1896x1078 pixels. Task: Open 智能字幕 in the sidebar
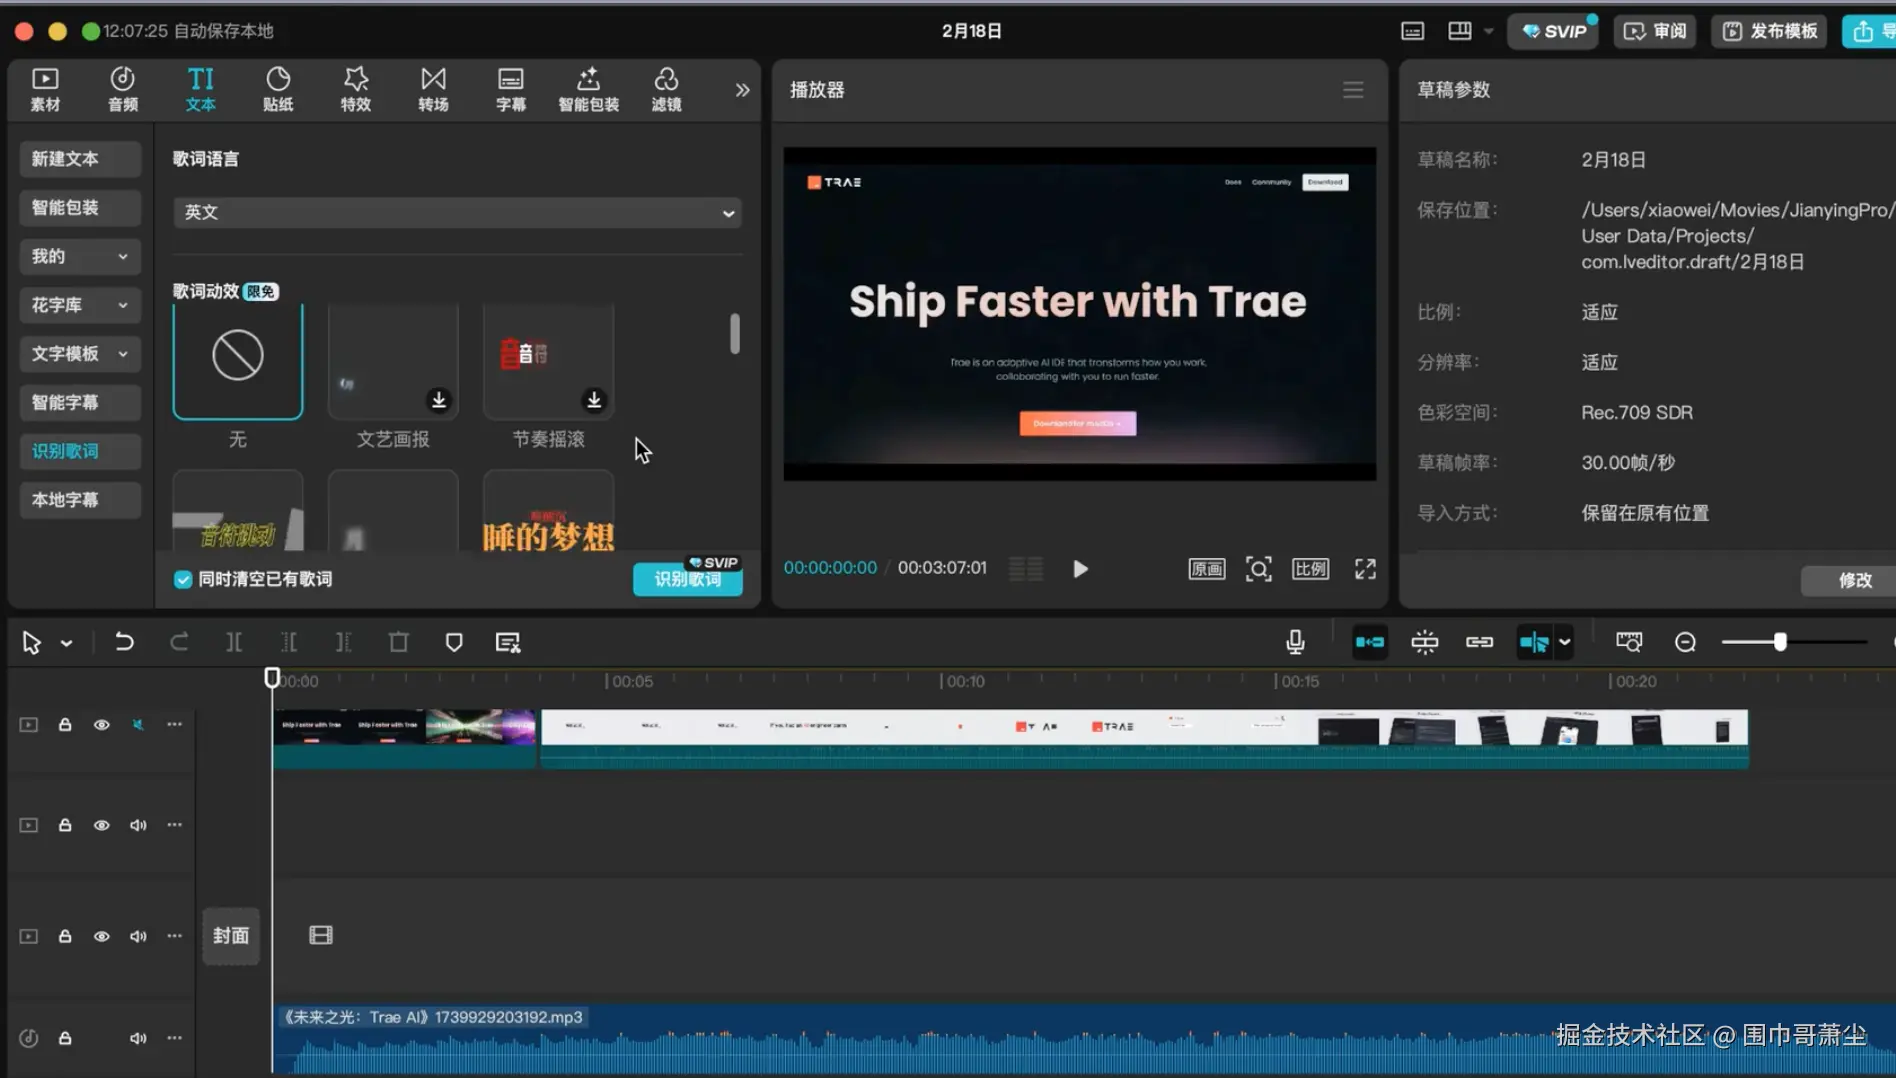tap(80, 402)
